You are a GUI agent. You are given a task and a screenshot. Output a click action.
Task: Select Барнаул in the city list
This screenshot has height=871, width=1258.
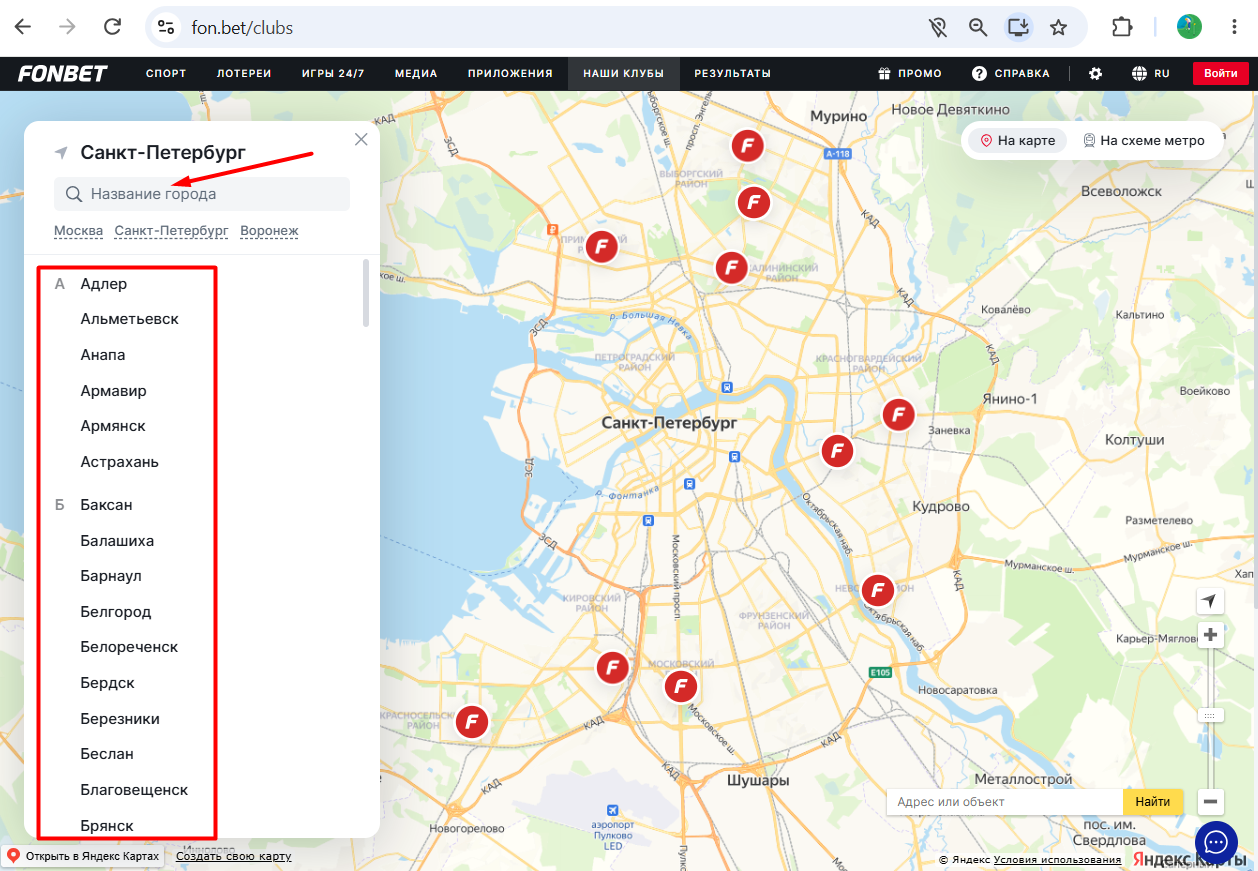pyautogui.click(x=111, y=576)
